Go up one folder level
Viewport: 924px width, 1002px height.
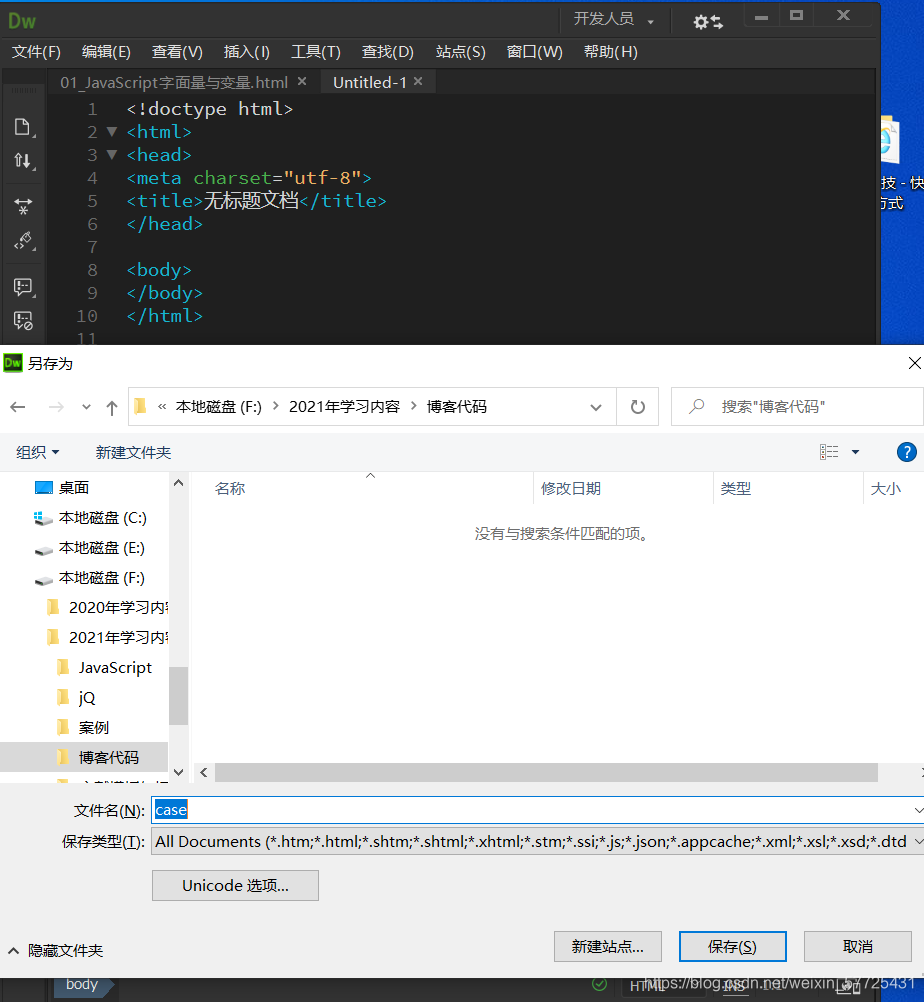[x=112, y=407]
